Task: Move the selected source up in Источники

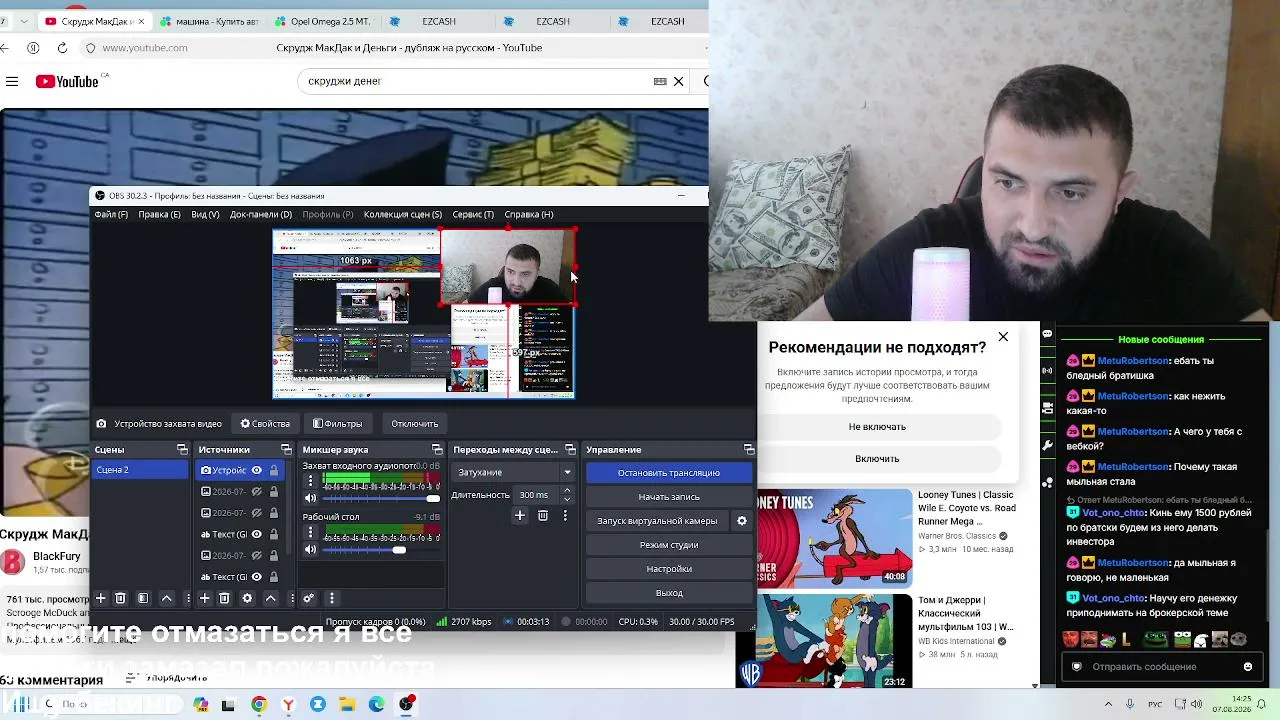Action: pos(270,598)
